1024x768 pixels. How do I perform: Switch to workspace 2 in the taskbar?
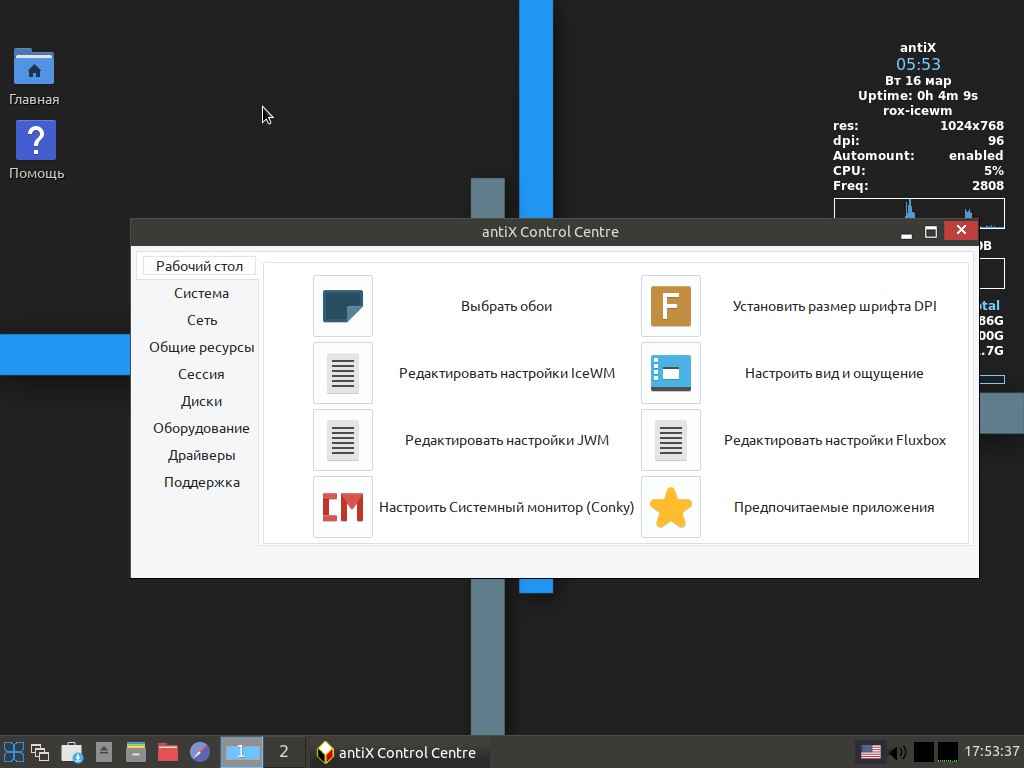point(283,752)
